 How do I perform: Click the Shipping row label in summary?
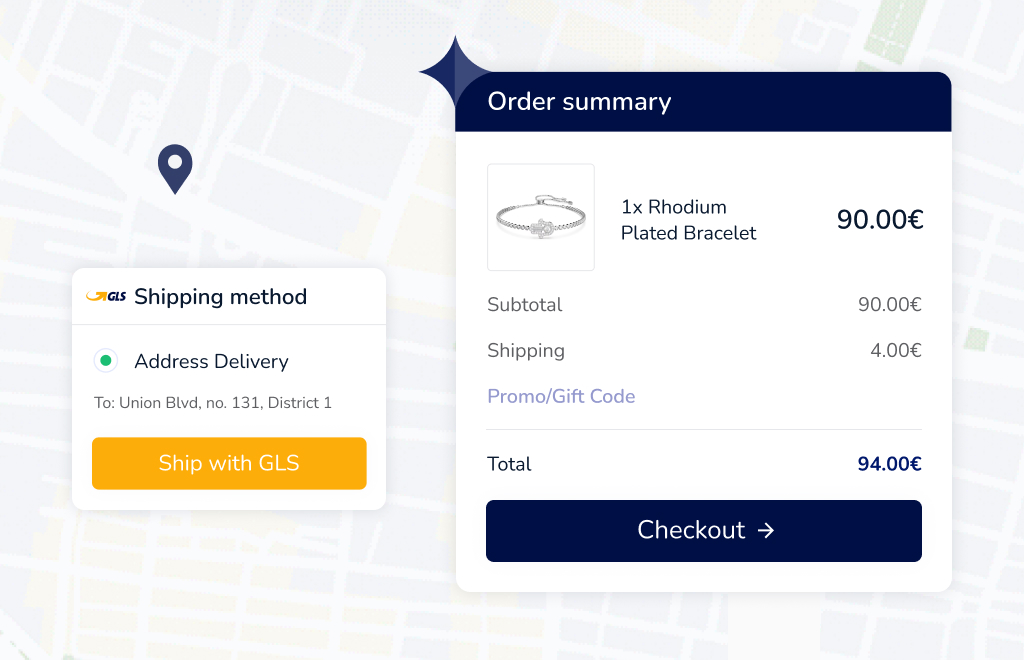click(526, 350)
